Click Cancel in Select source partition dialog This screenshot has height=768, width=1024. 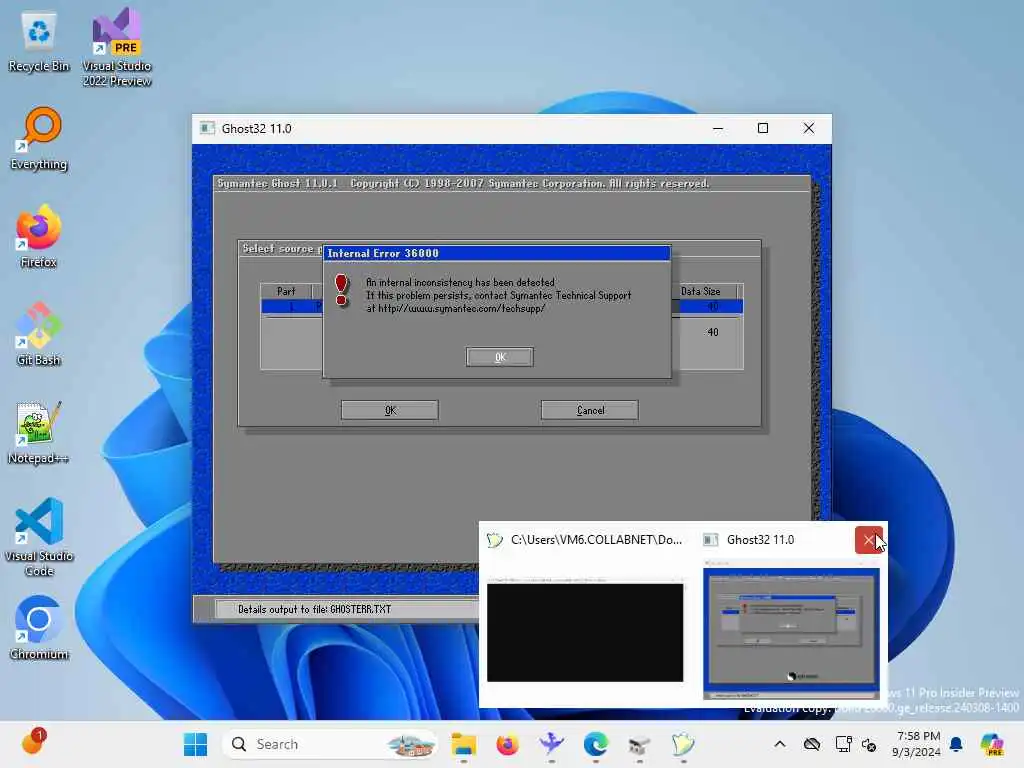pos(590,410)
